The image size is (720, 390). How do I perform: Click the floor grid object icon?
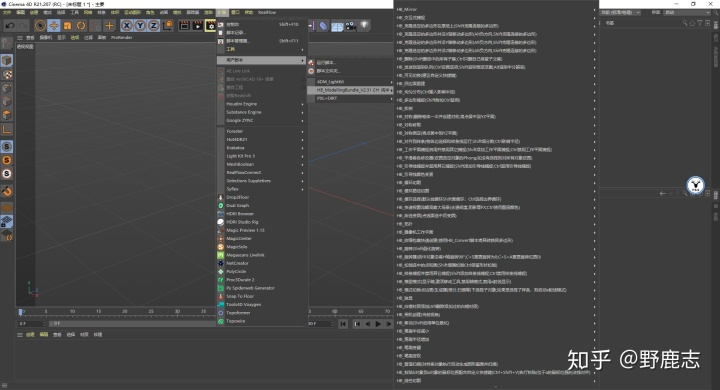337,26
